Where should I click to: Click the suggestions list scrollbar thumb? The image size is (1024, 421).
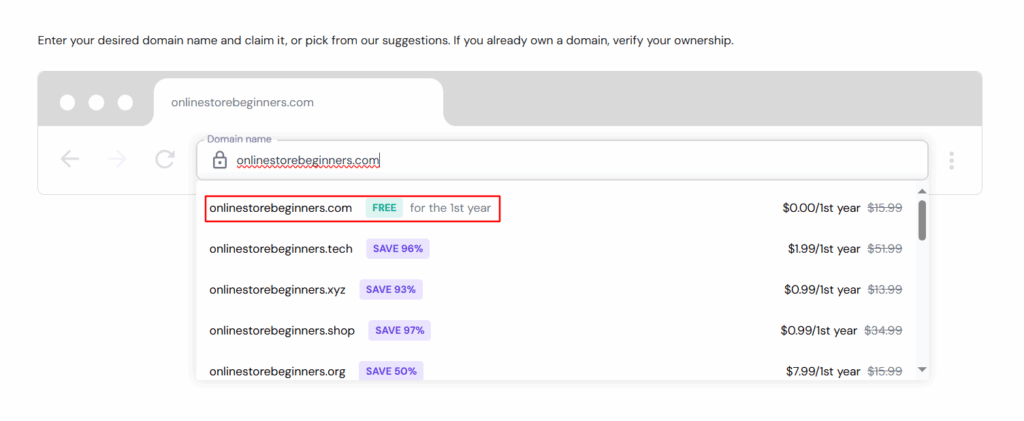pos(922,220)
